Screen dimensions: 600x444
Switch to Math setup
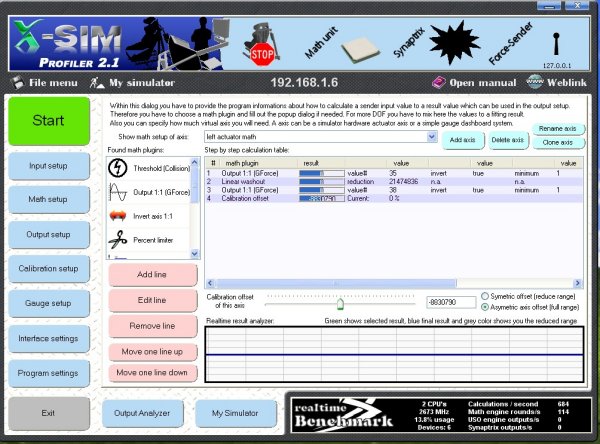point(49,199)
